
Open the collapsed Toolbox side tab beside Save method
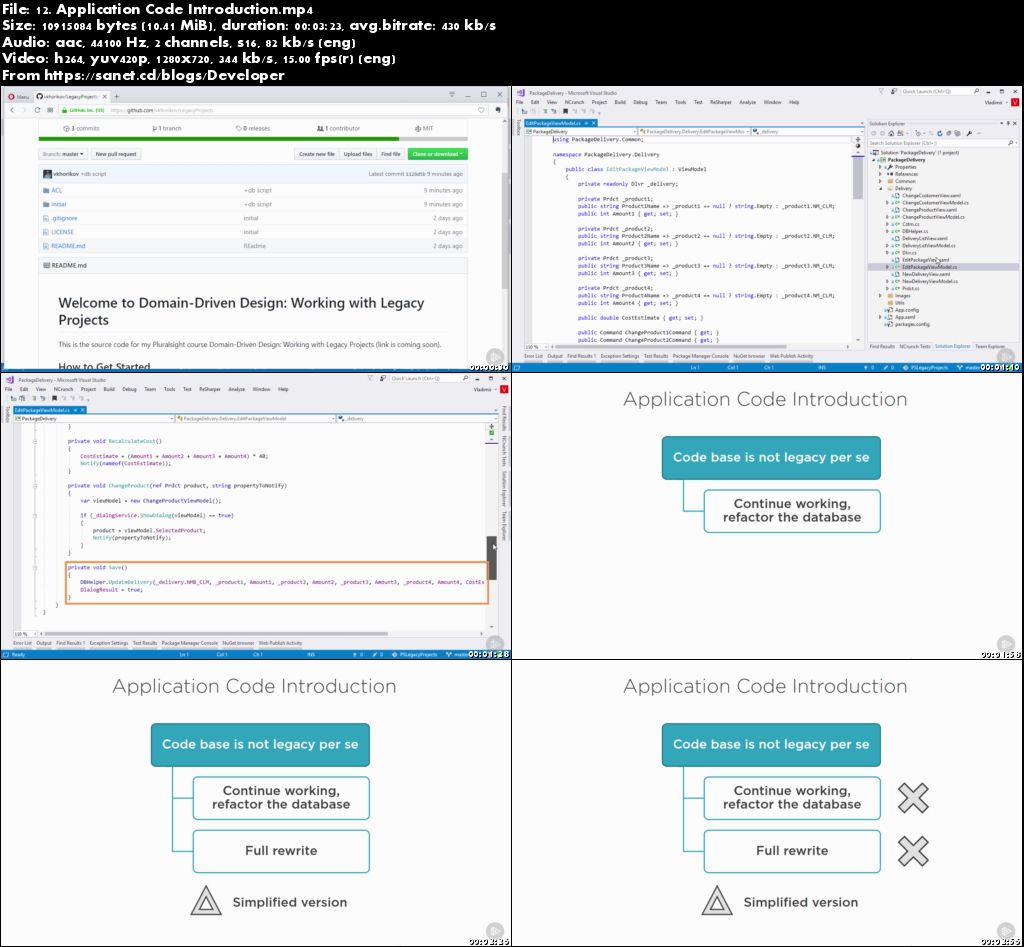click(7, 414)
